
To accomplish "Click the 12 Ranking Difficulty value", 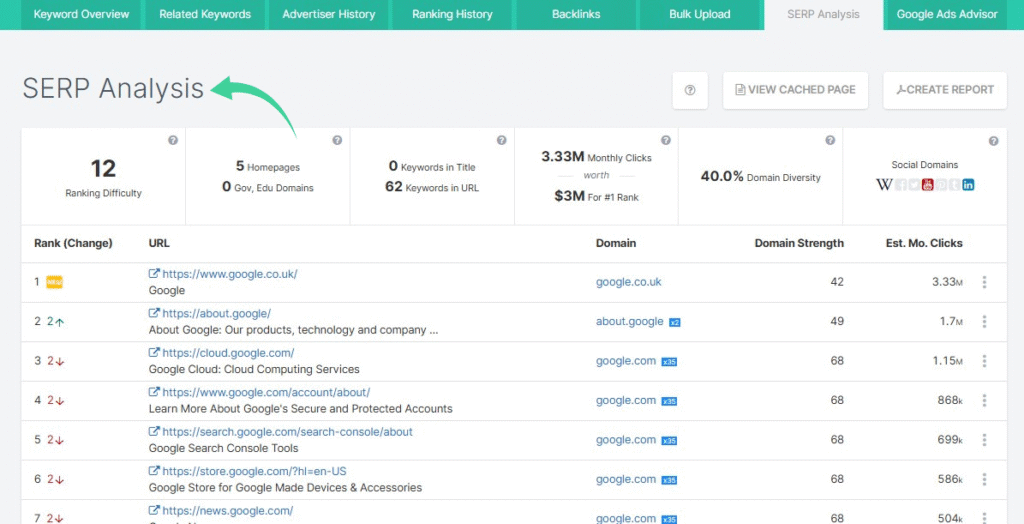I will click(103, 169).
